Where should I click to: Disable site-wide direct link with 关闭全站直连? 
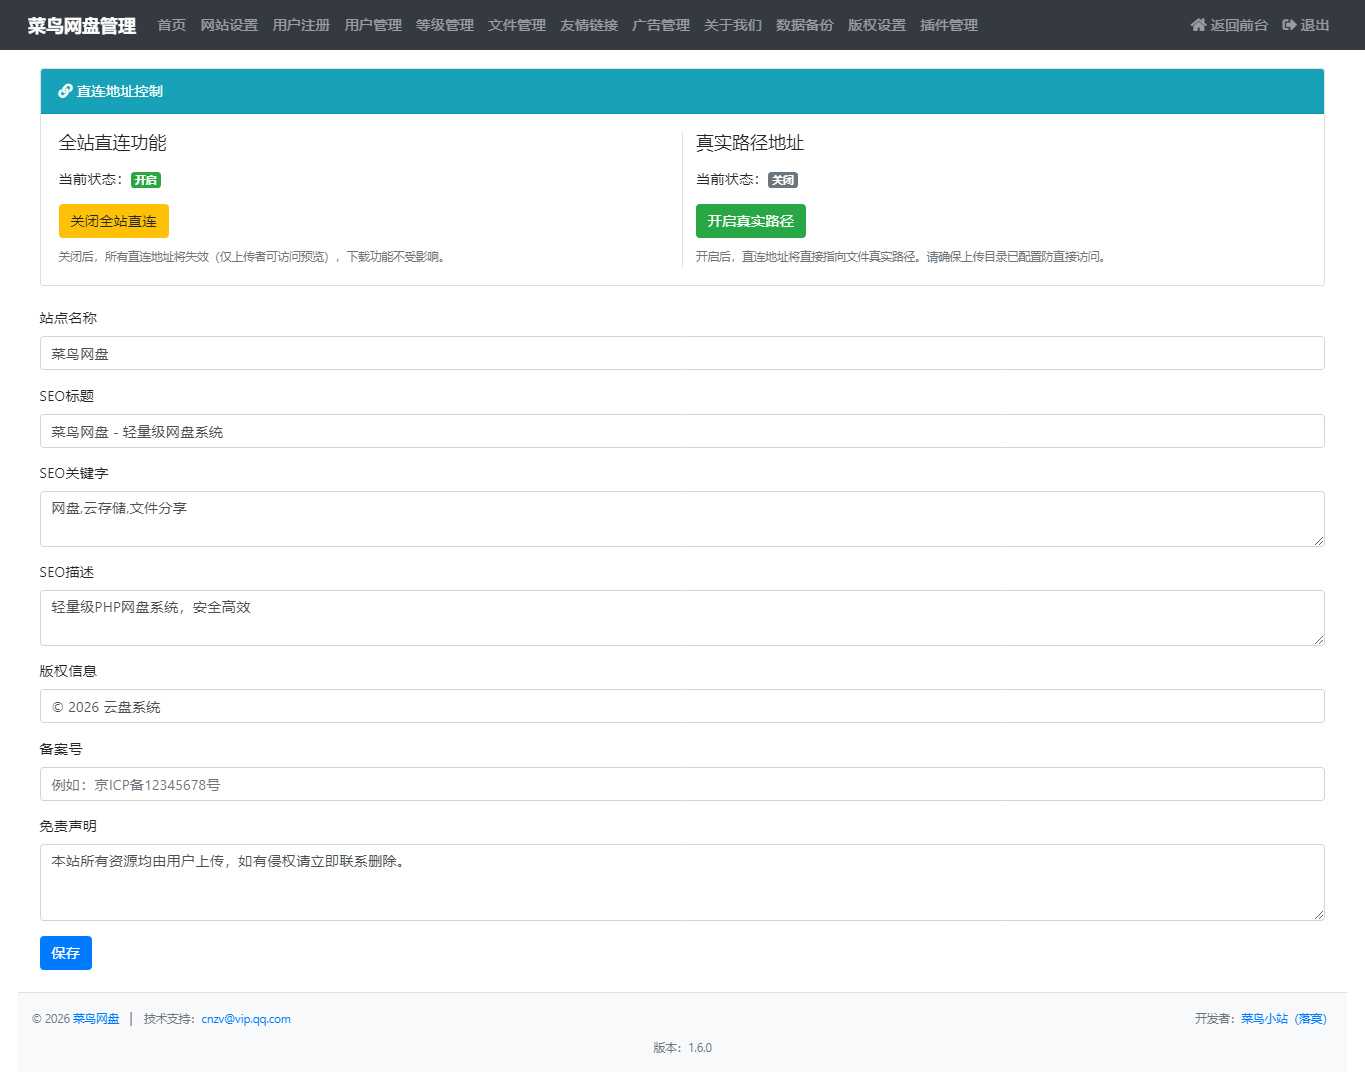coord(113,221)
